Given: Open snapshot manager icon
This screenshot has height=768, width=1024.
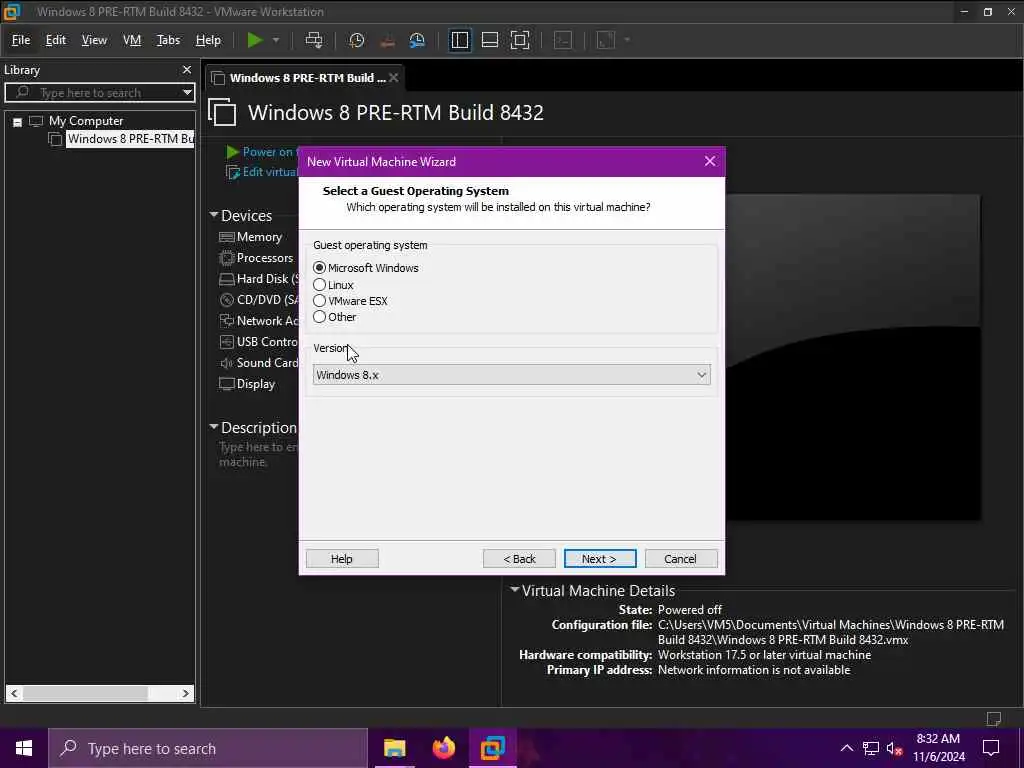Looking at the screenshot, I should point(417,40).
